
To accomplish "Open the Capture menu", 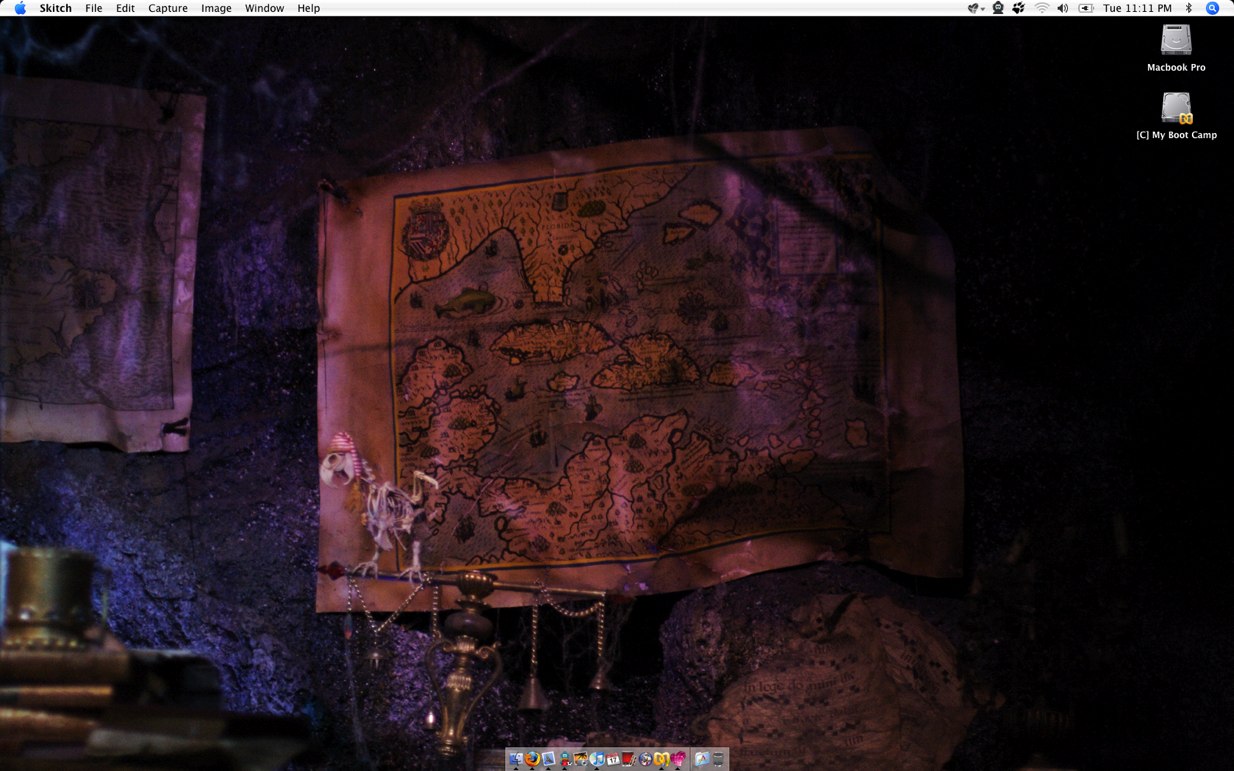I will (168, 8).
